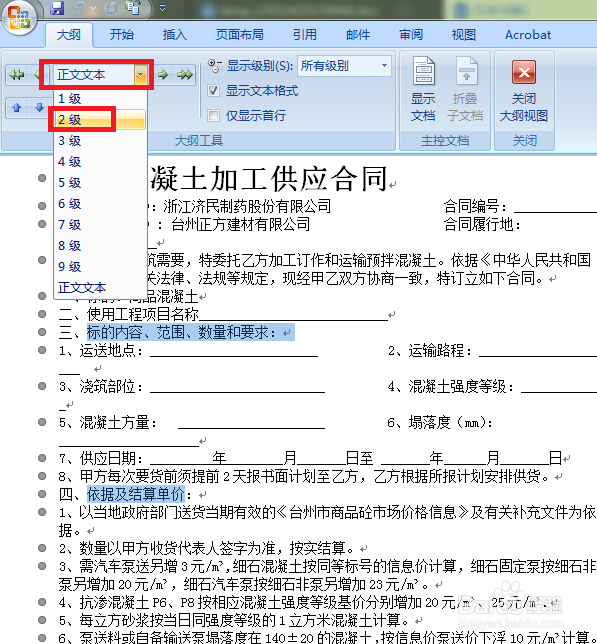Open the 视图 ribbon tab
Screen dimensions: 597x644
[x=464, y=35]
